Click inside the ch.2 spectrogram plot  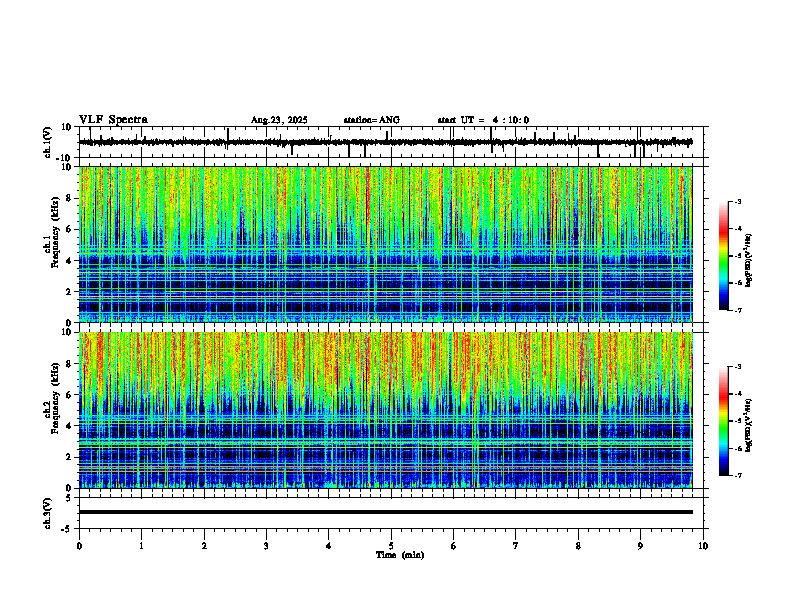[x=385, y=410]
